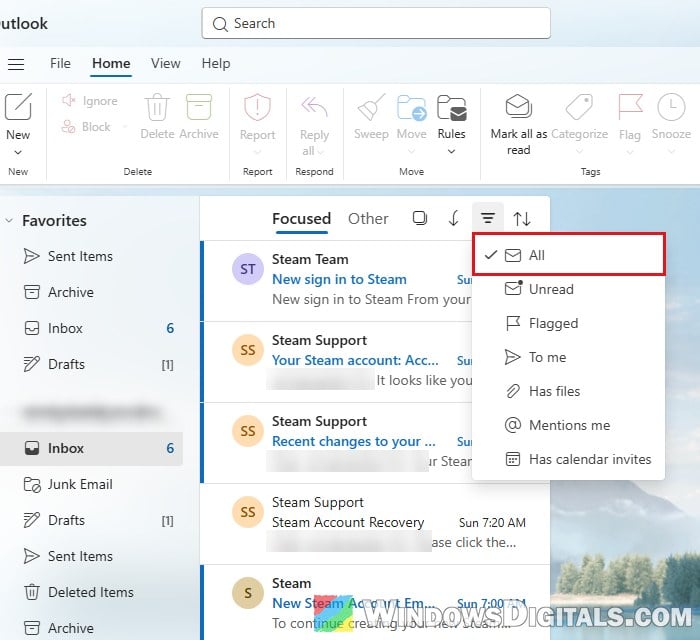700x640 pixels.
Task: Click the New mail compose icon
Action: point(18,107)
